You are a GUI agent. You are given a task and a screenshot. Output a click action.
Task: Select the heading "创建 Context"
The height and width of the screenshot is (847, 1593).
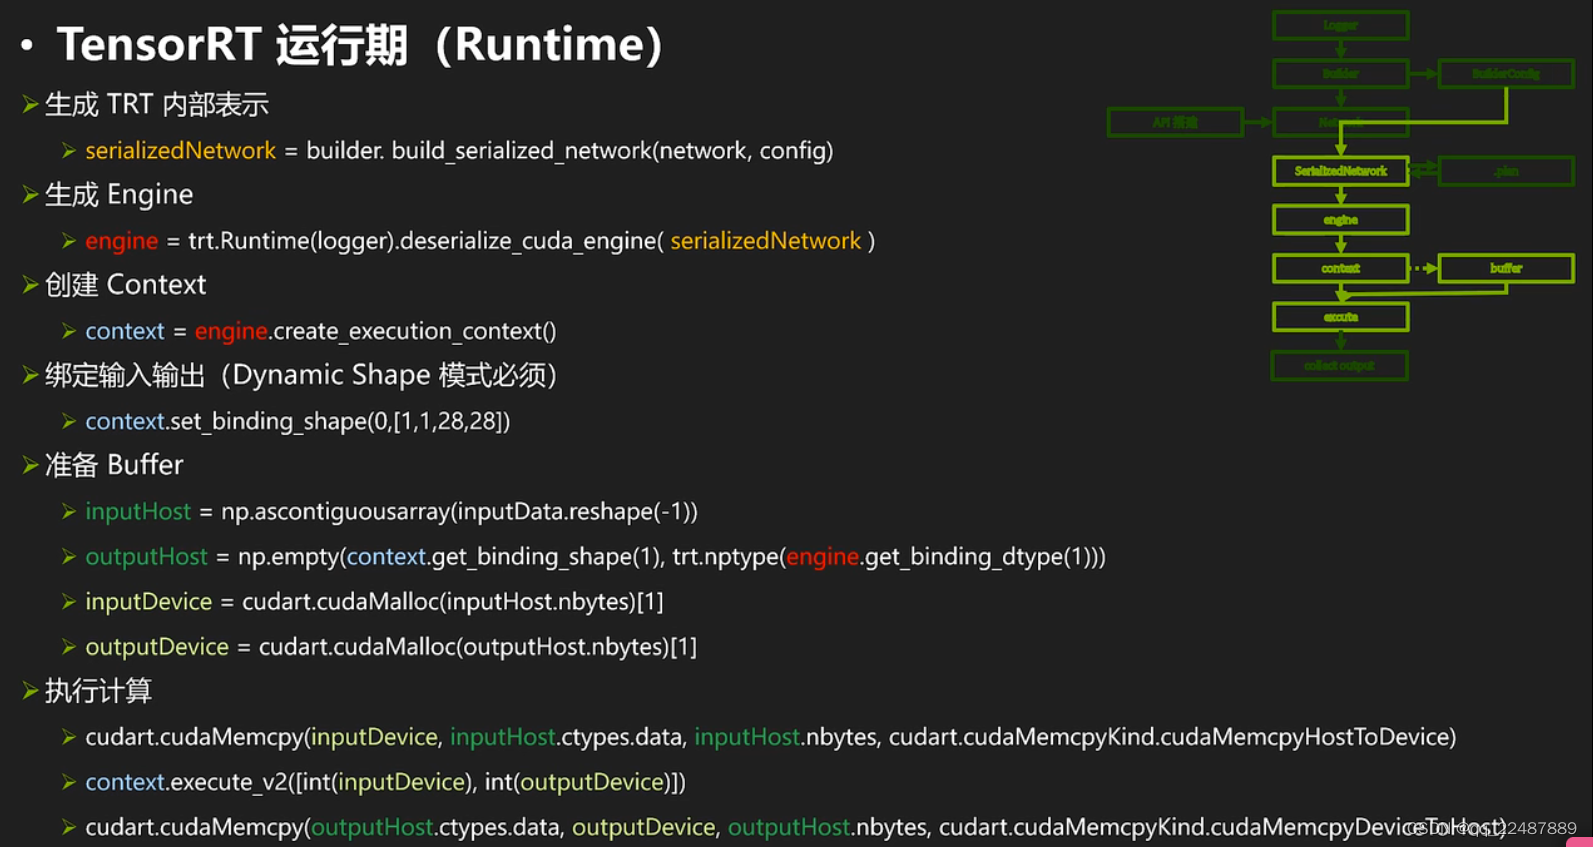(125, 284)
